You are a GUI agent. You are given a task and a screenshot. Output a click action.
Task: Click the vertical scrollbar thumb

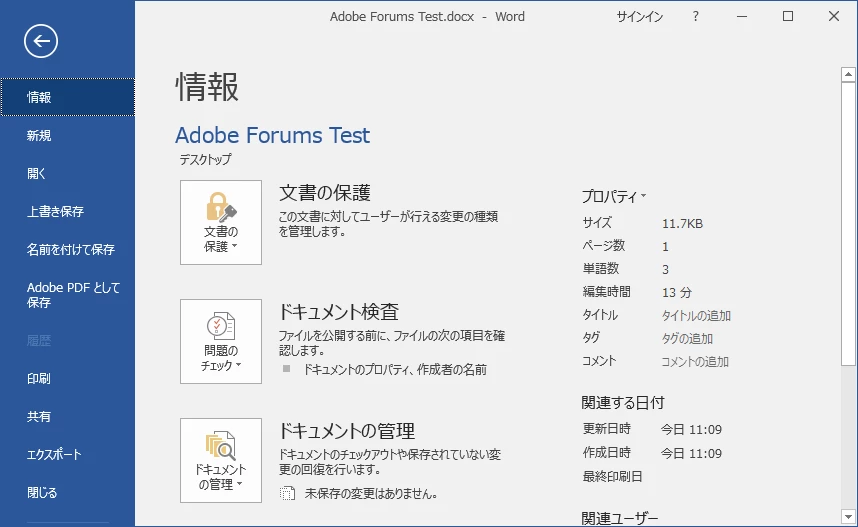[848, 223]
